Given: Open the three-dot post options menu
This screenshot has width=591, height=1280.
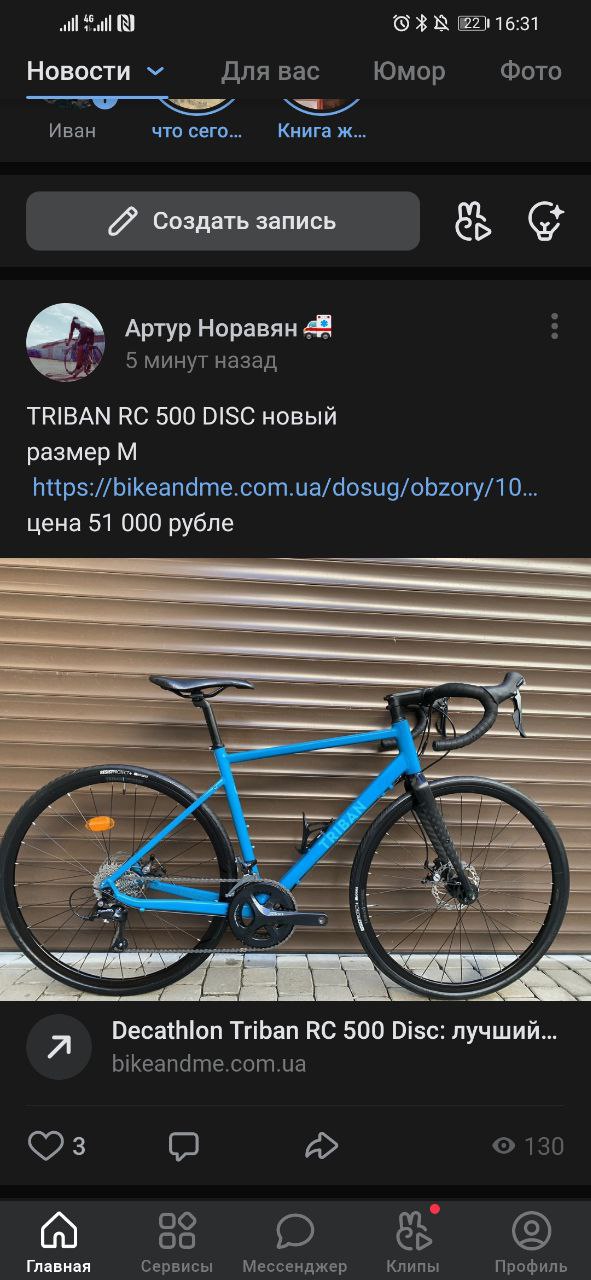Looking at the screenshot, I should [x=554, y=326].
